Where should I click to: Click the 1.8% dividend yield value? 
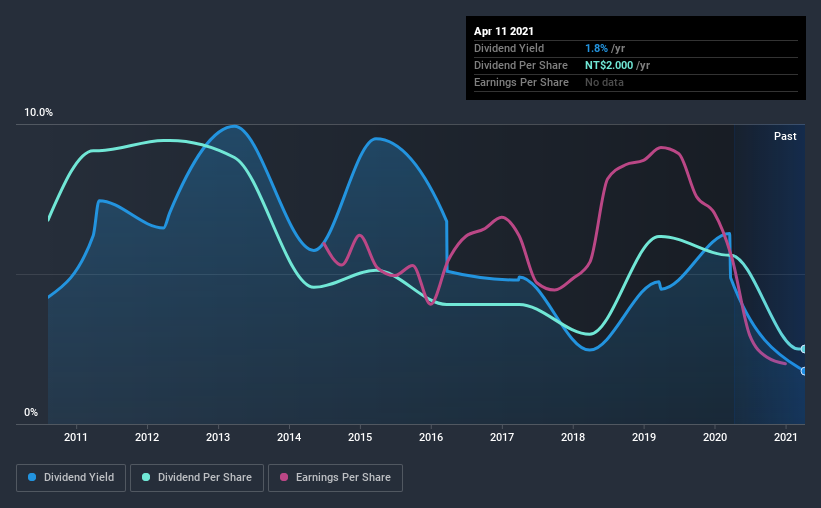[596, 48]
